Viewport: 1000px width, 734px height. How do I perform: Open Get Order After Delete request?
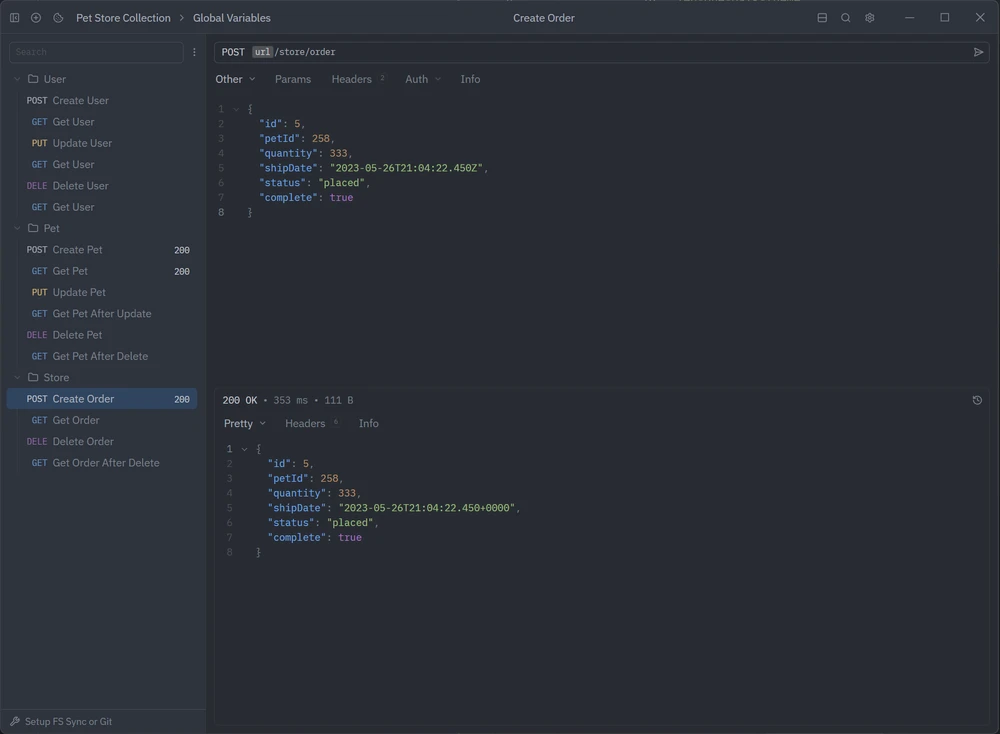102,463
